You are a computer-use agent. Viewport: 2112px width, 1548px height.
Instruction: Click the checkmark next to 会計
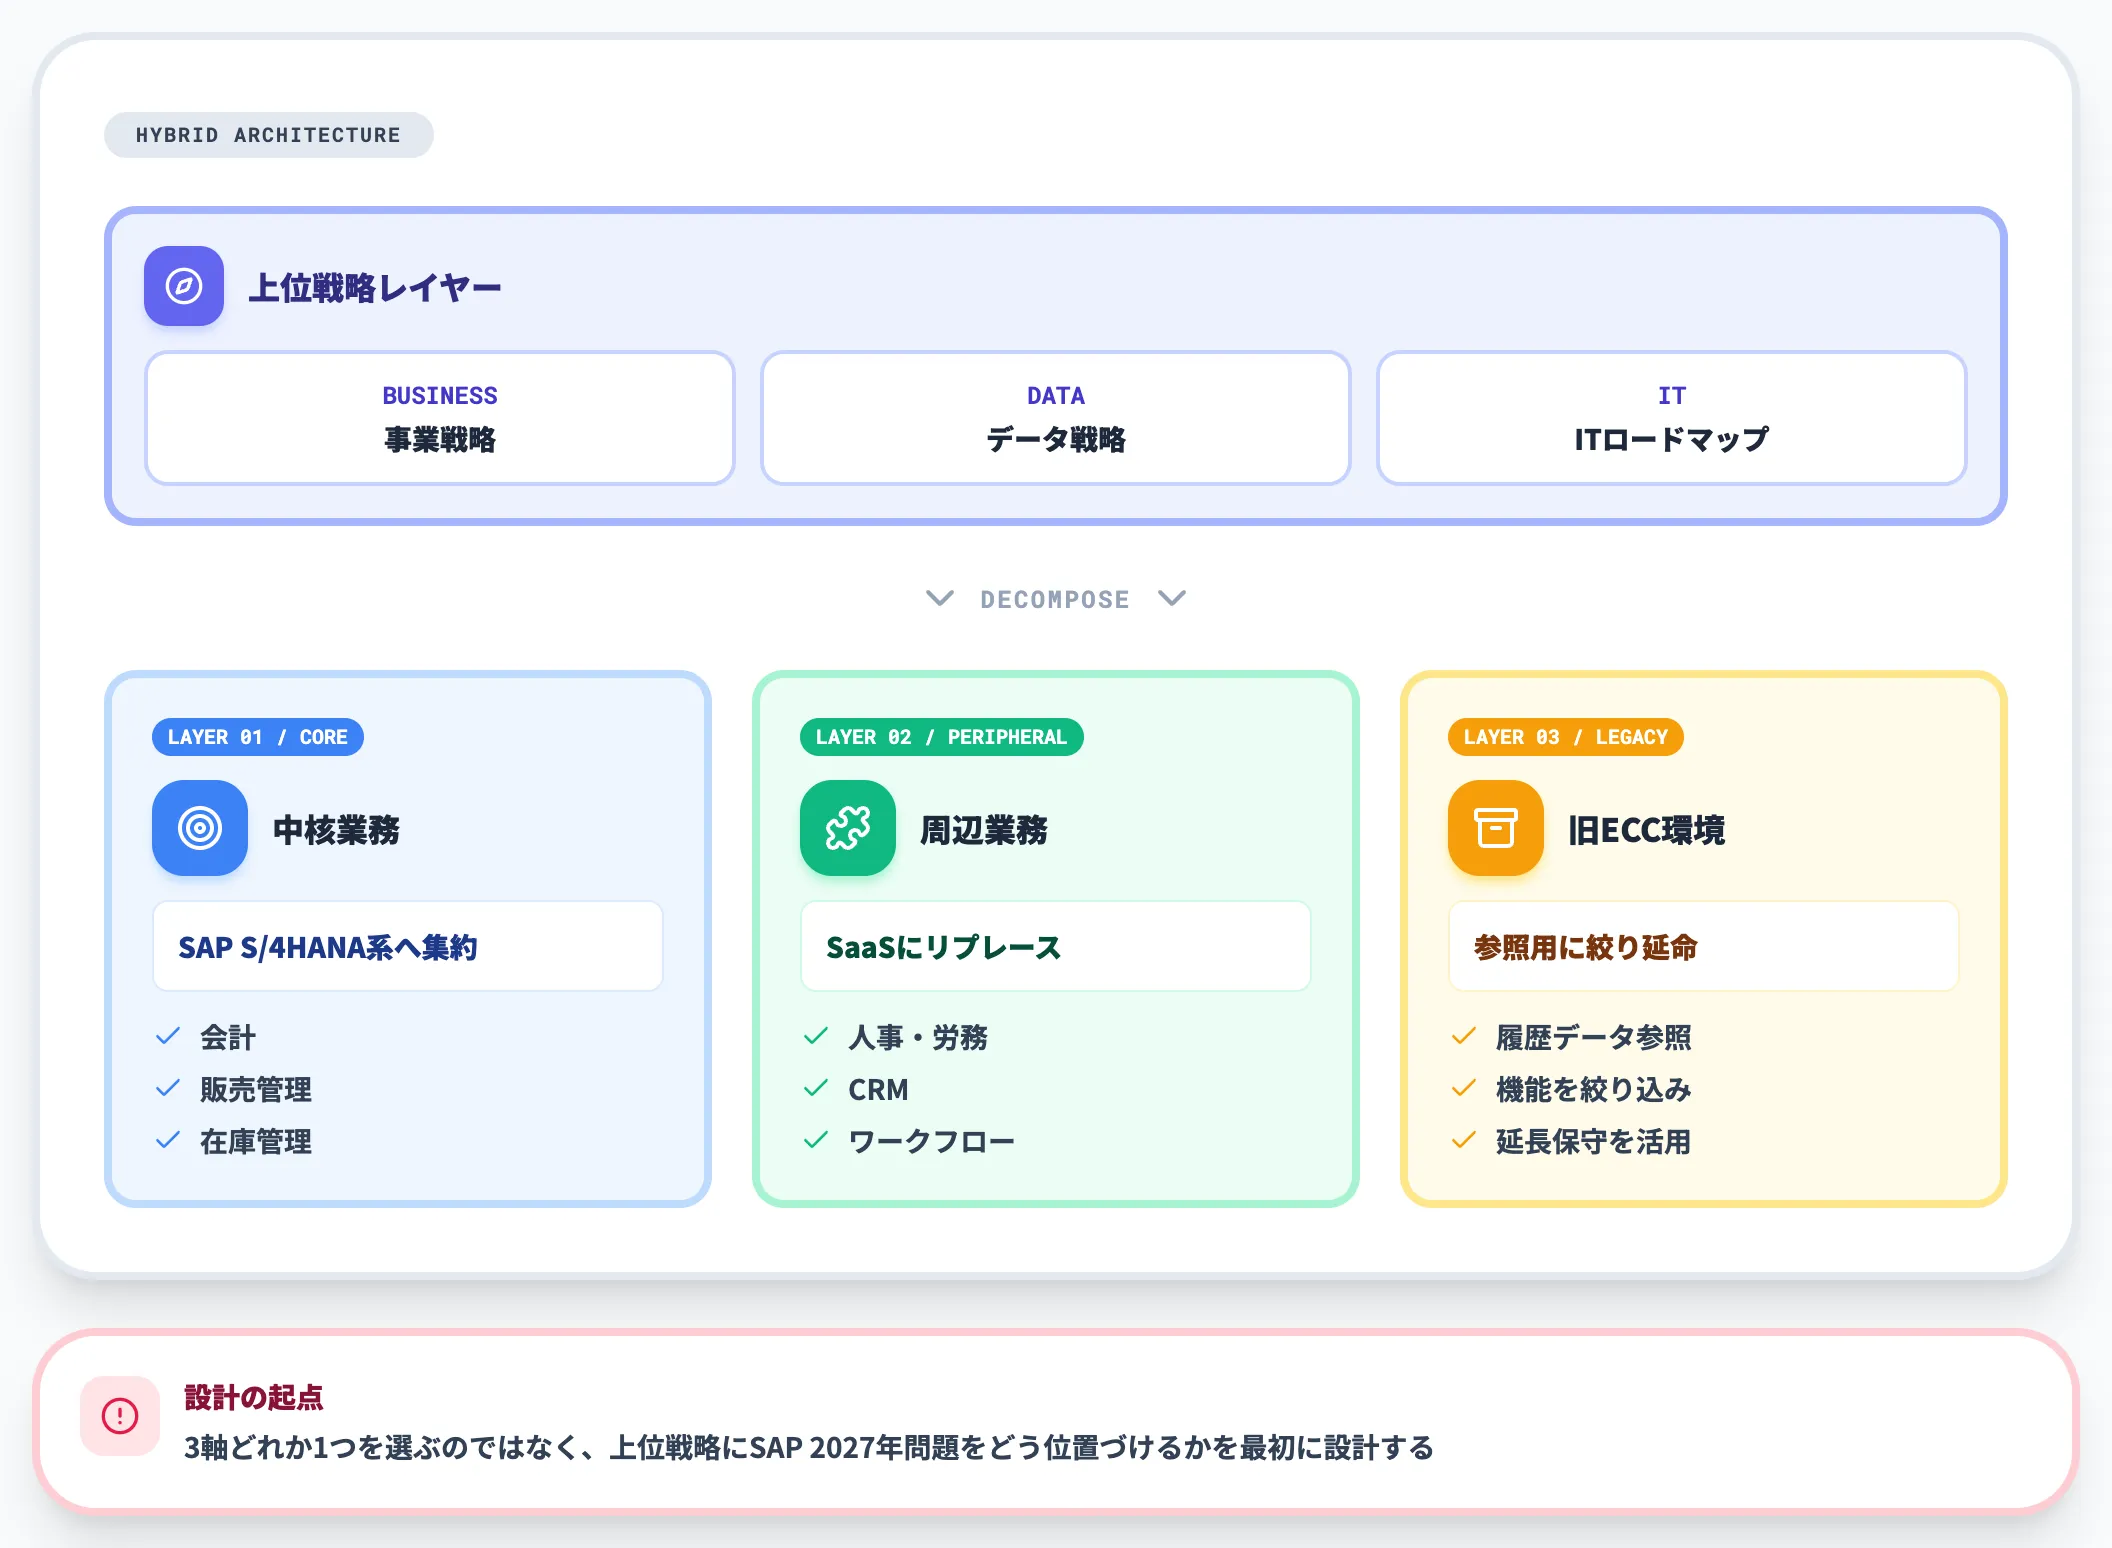[x=168, y=1037]
